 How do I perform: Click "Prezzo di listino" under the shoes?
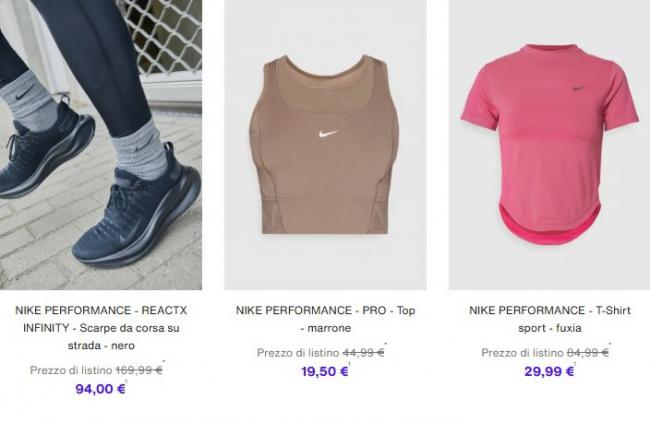click(x=71, y=370)
